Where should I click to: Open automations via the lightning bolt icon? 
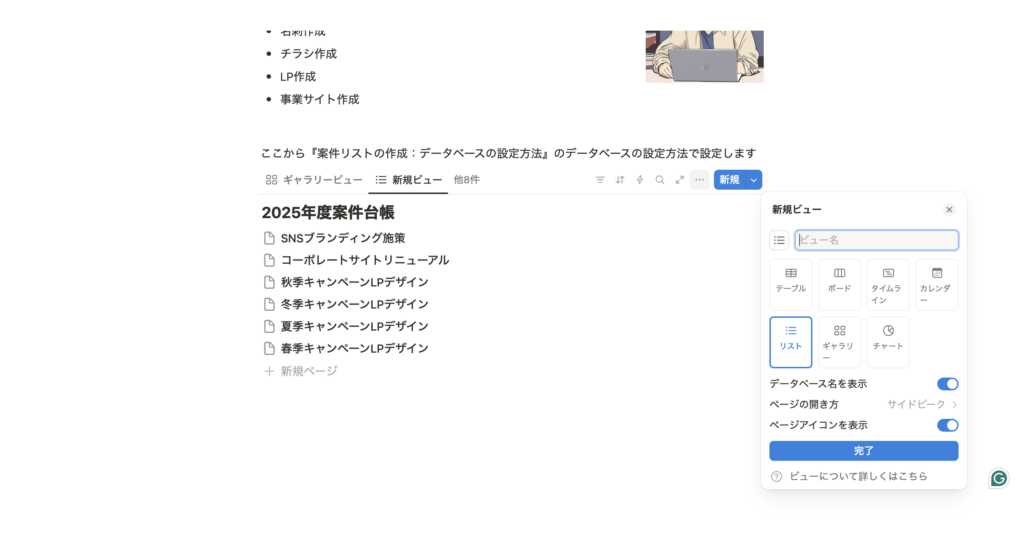(x=640, y=180)
